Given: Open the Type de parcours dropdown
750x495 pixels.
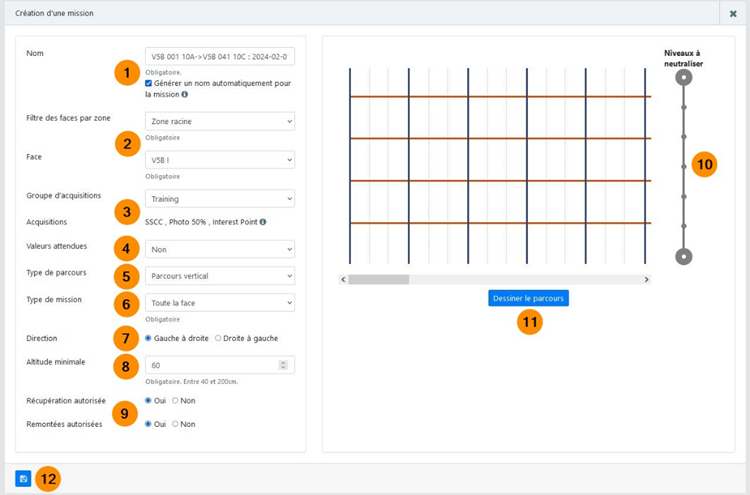Looking at the screenshot, I should tap(220, 275).
